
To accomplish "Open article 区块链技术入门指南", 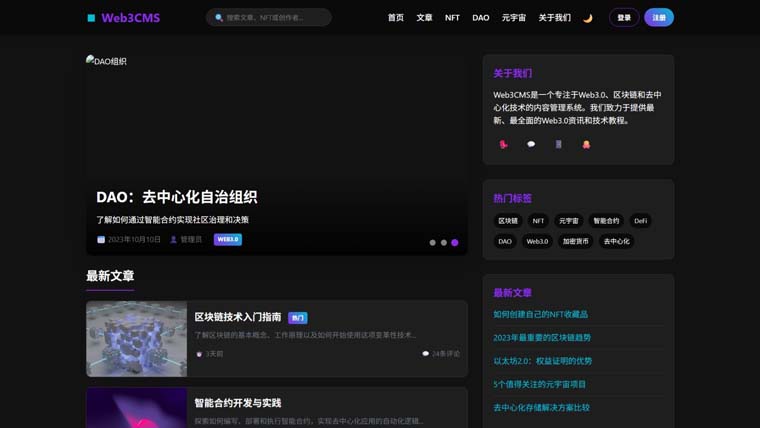I will (238, 317).
